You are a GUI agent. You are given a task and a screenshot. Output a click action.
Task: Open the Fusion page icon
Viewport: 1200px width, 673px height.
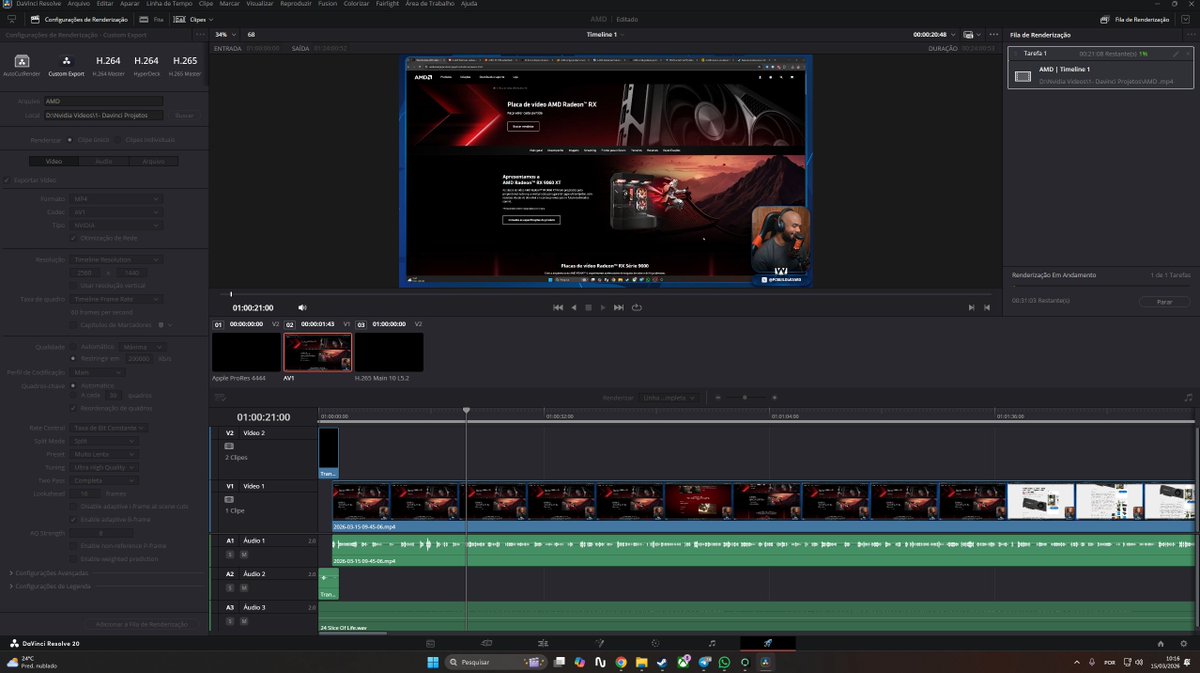click(x=599, y=643)
